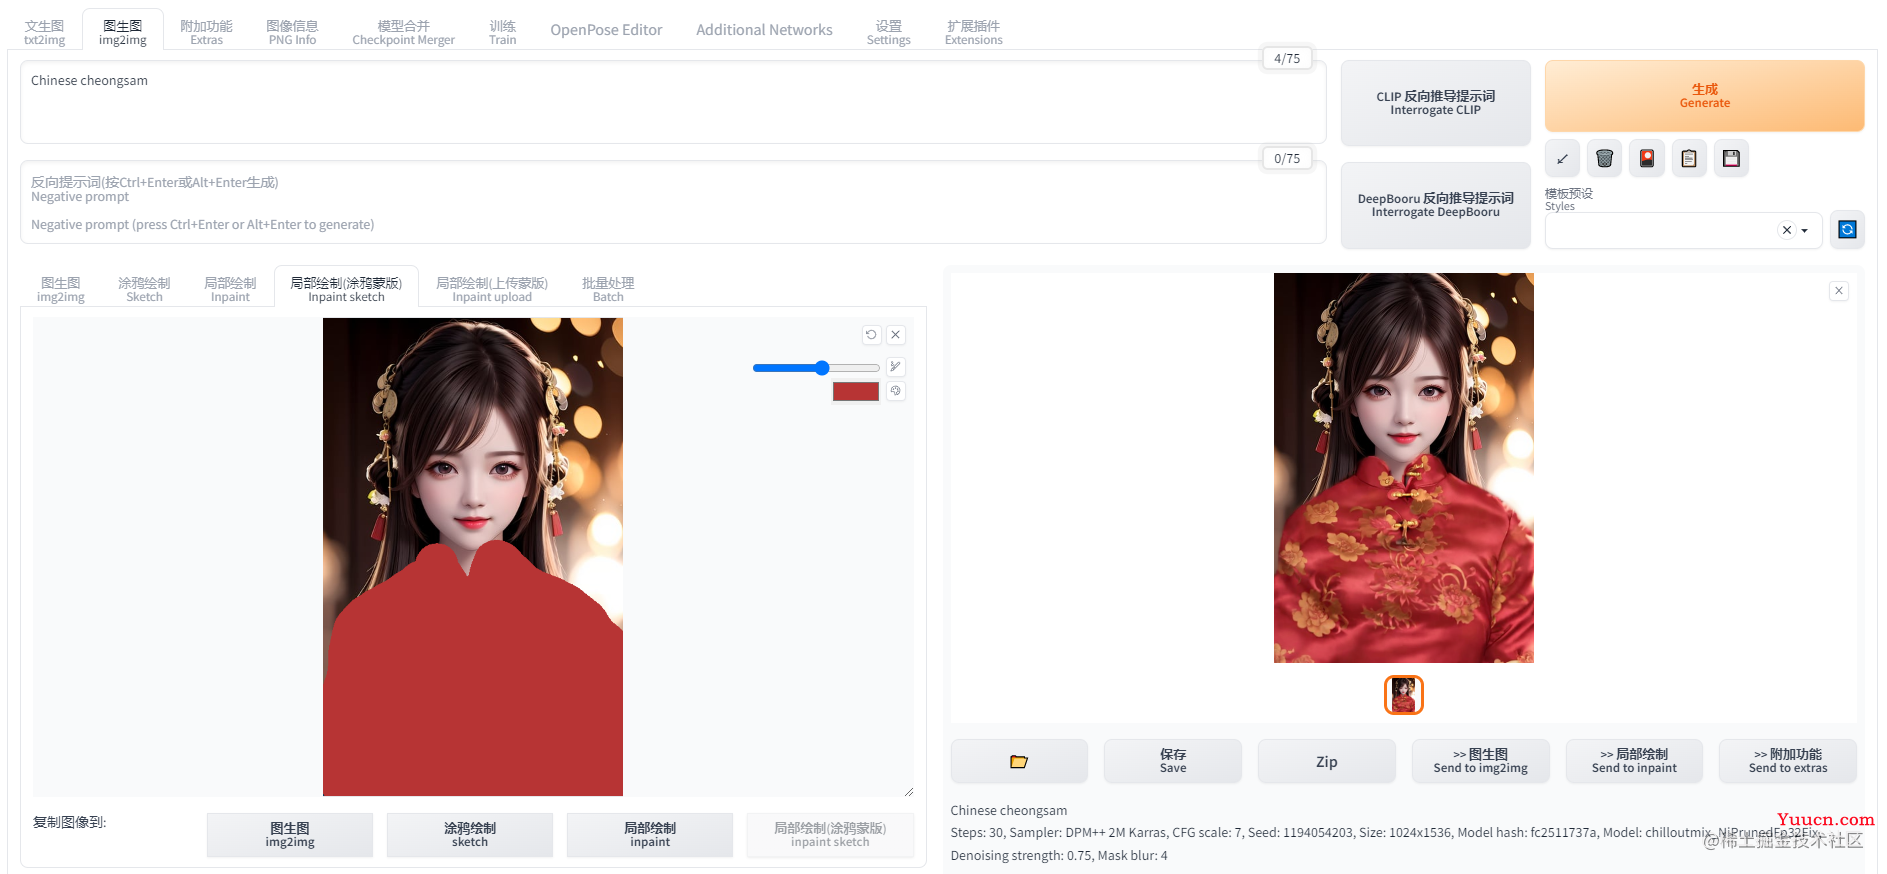The image size is (1887, 874).
Task: Select the img2img main tab
Action: click(123, 32)
